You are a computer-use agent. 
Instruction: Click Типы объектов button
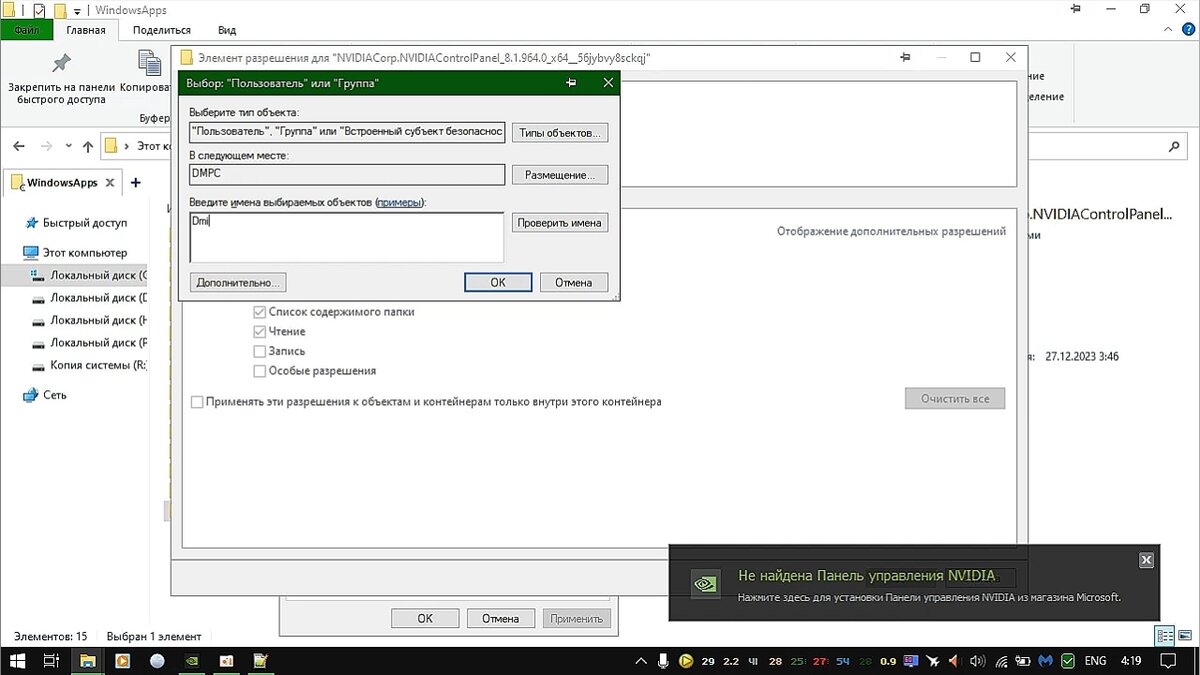[560, 133]
